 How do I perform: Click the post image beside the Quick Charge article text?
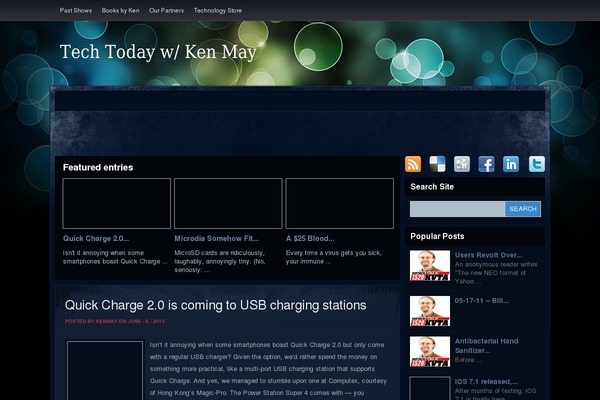[x=105, y=370]
